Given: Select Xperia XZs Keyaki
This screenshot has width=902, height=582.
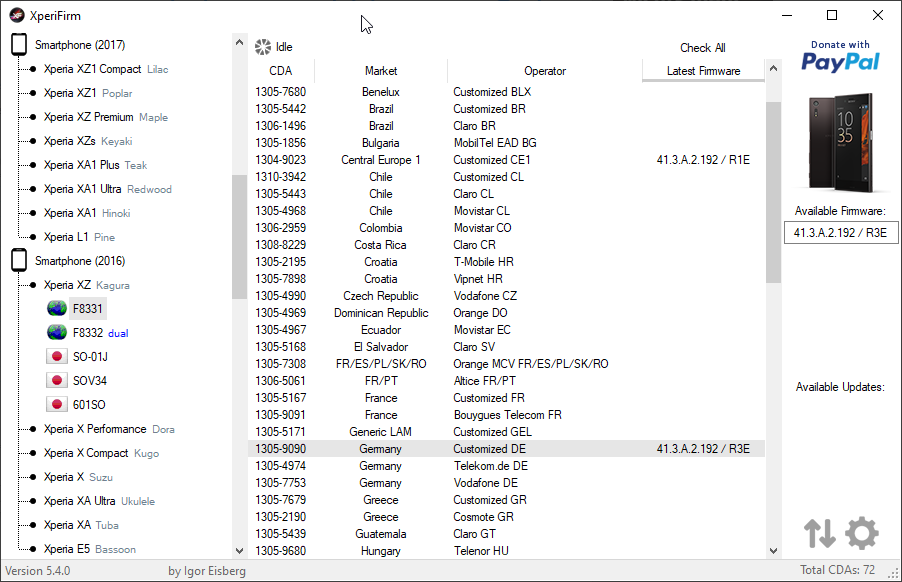Looking at the screenshot, I should coord(88,141).
